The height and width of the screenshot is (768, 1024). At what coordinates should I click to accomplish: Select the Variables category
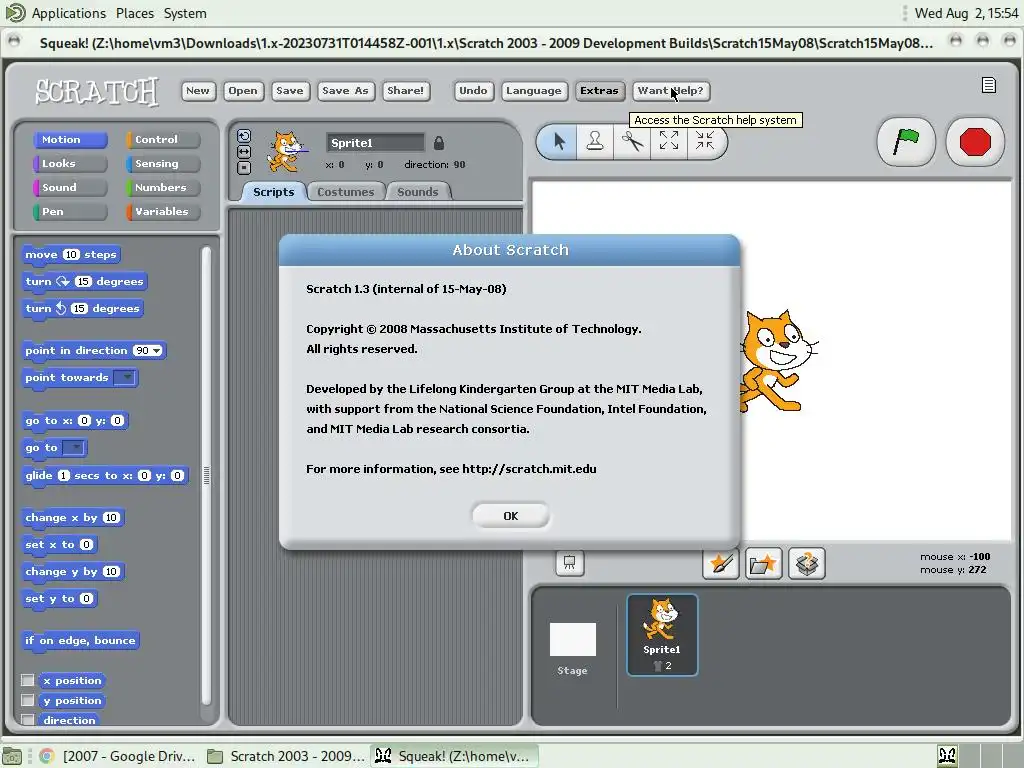(163, 212)
